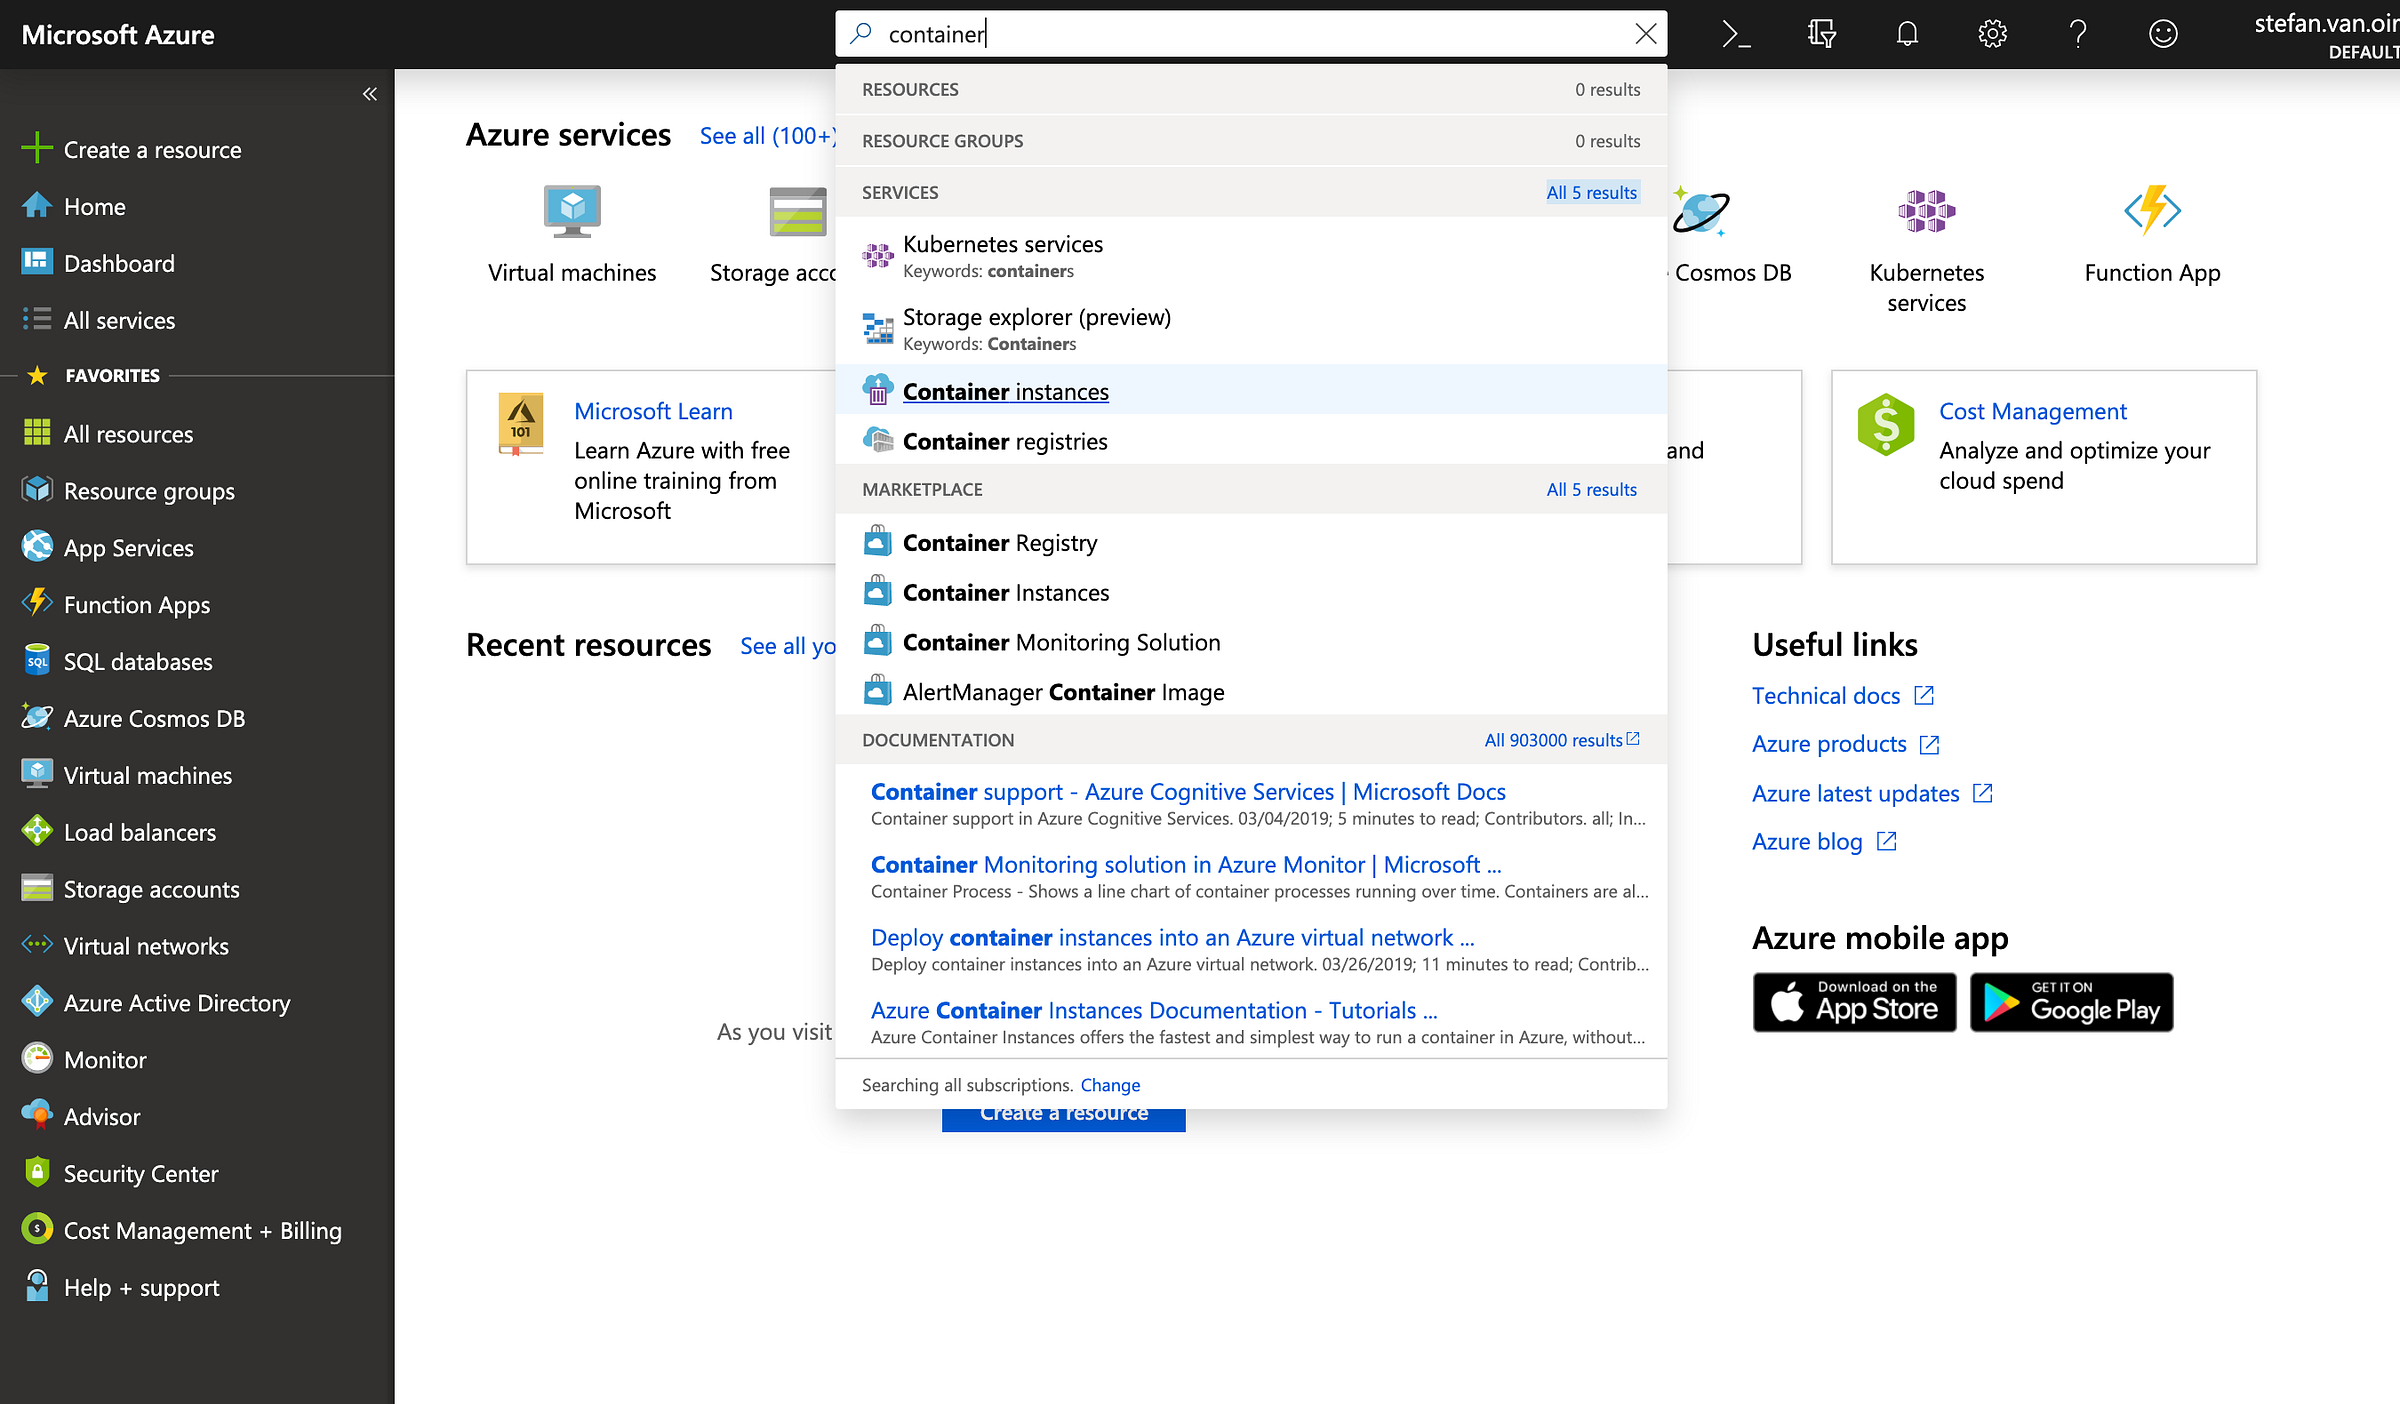
Task: Collapse the left sidebar menu
Action: [369, 94]
